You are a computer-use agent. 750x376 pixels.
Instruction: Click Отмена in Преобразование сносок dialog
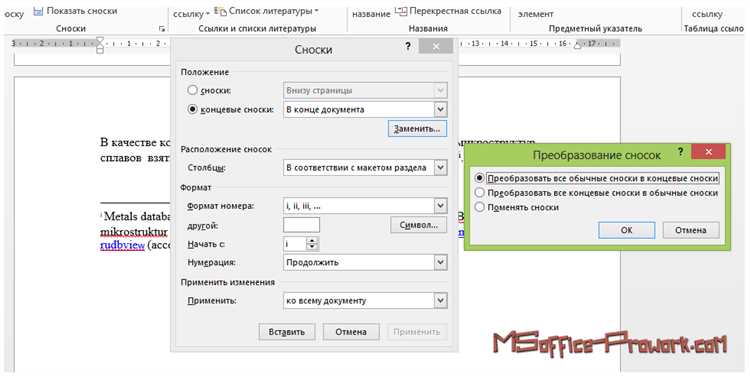pyautogui.click(x=691, y=230)
